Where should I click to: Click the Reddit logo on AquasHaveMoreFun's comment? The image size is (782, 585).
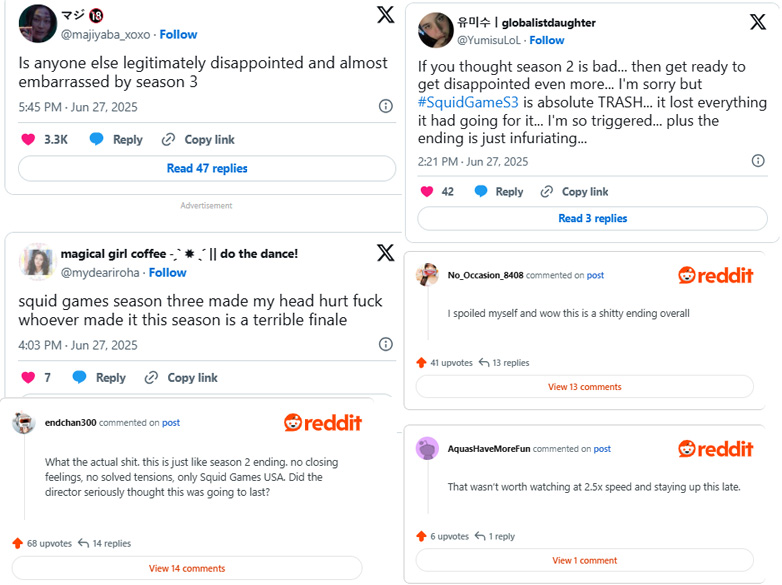pos(715,449)
